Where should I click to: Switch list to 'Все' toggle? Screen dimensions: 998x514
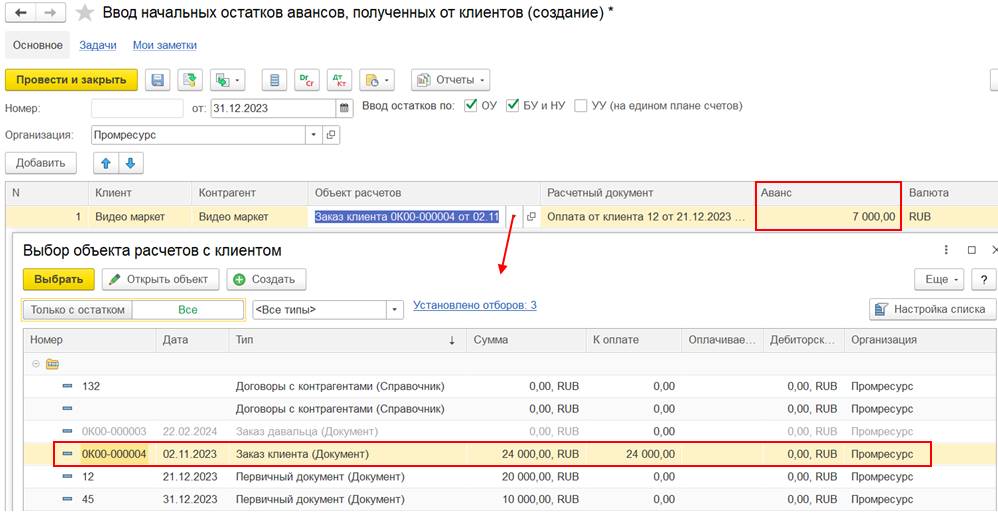tap(188, 310)
